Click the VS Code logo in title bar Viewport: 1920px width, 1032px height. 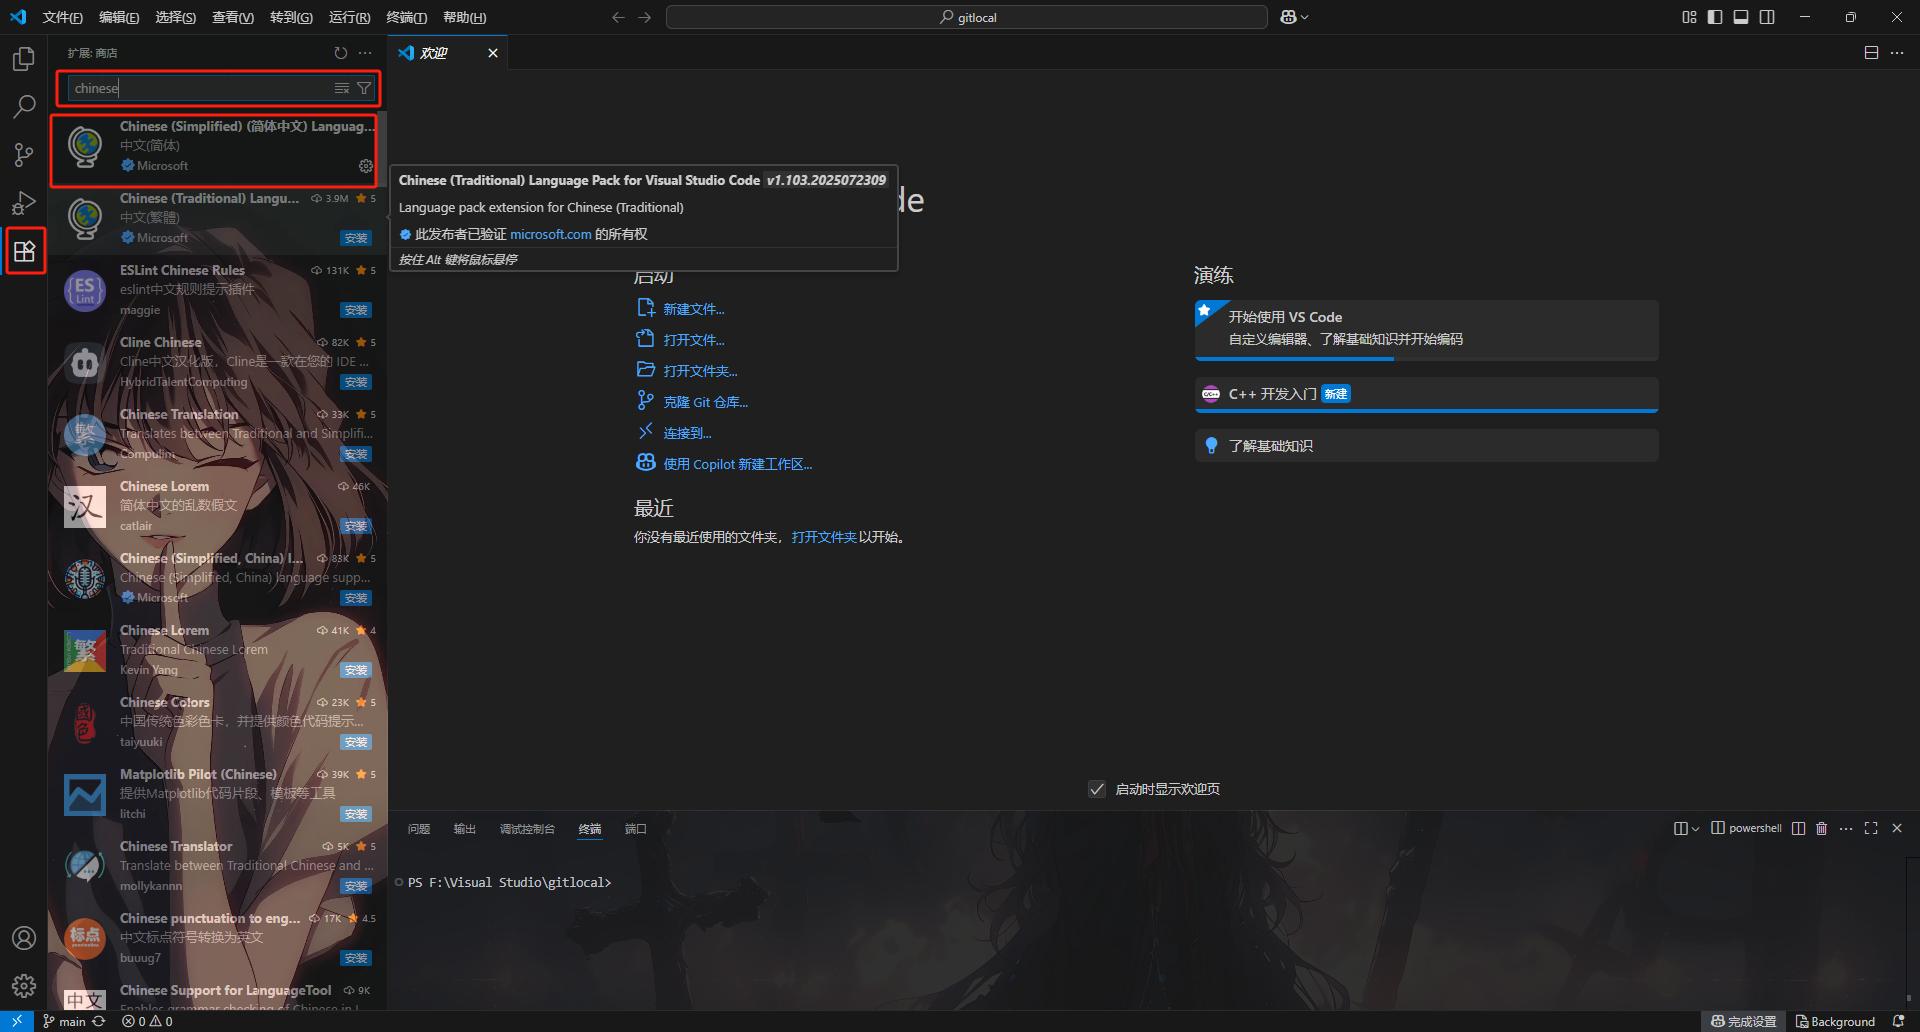click(18, 17)
